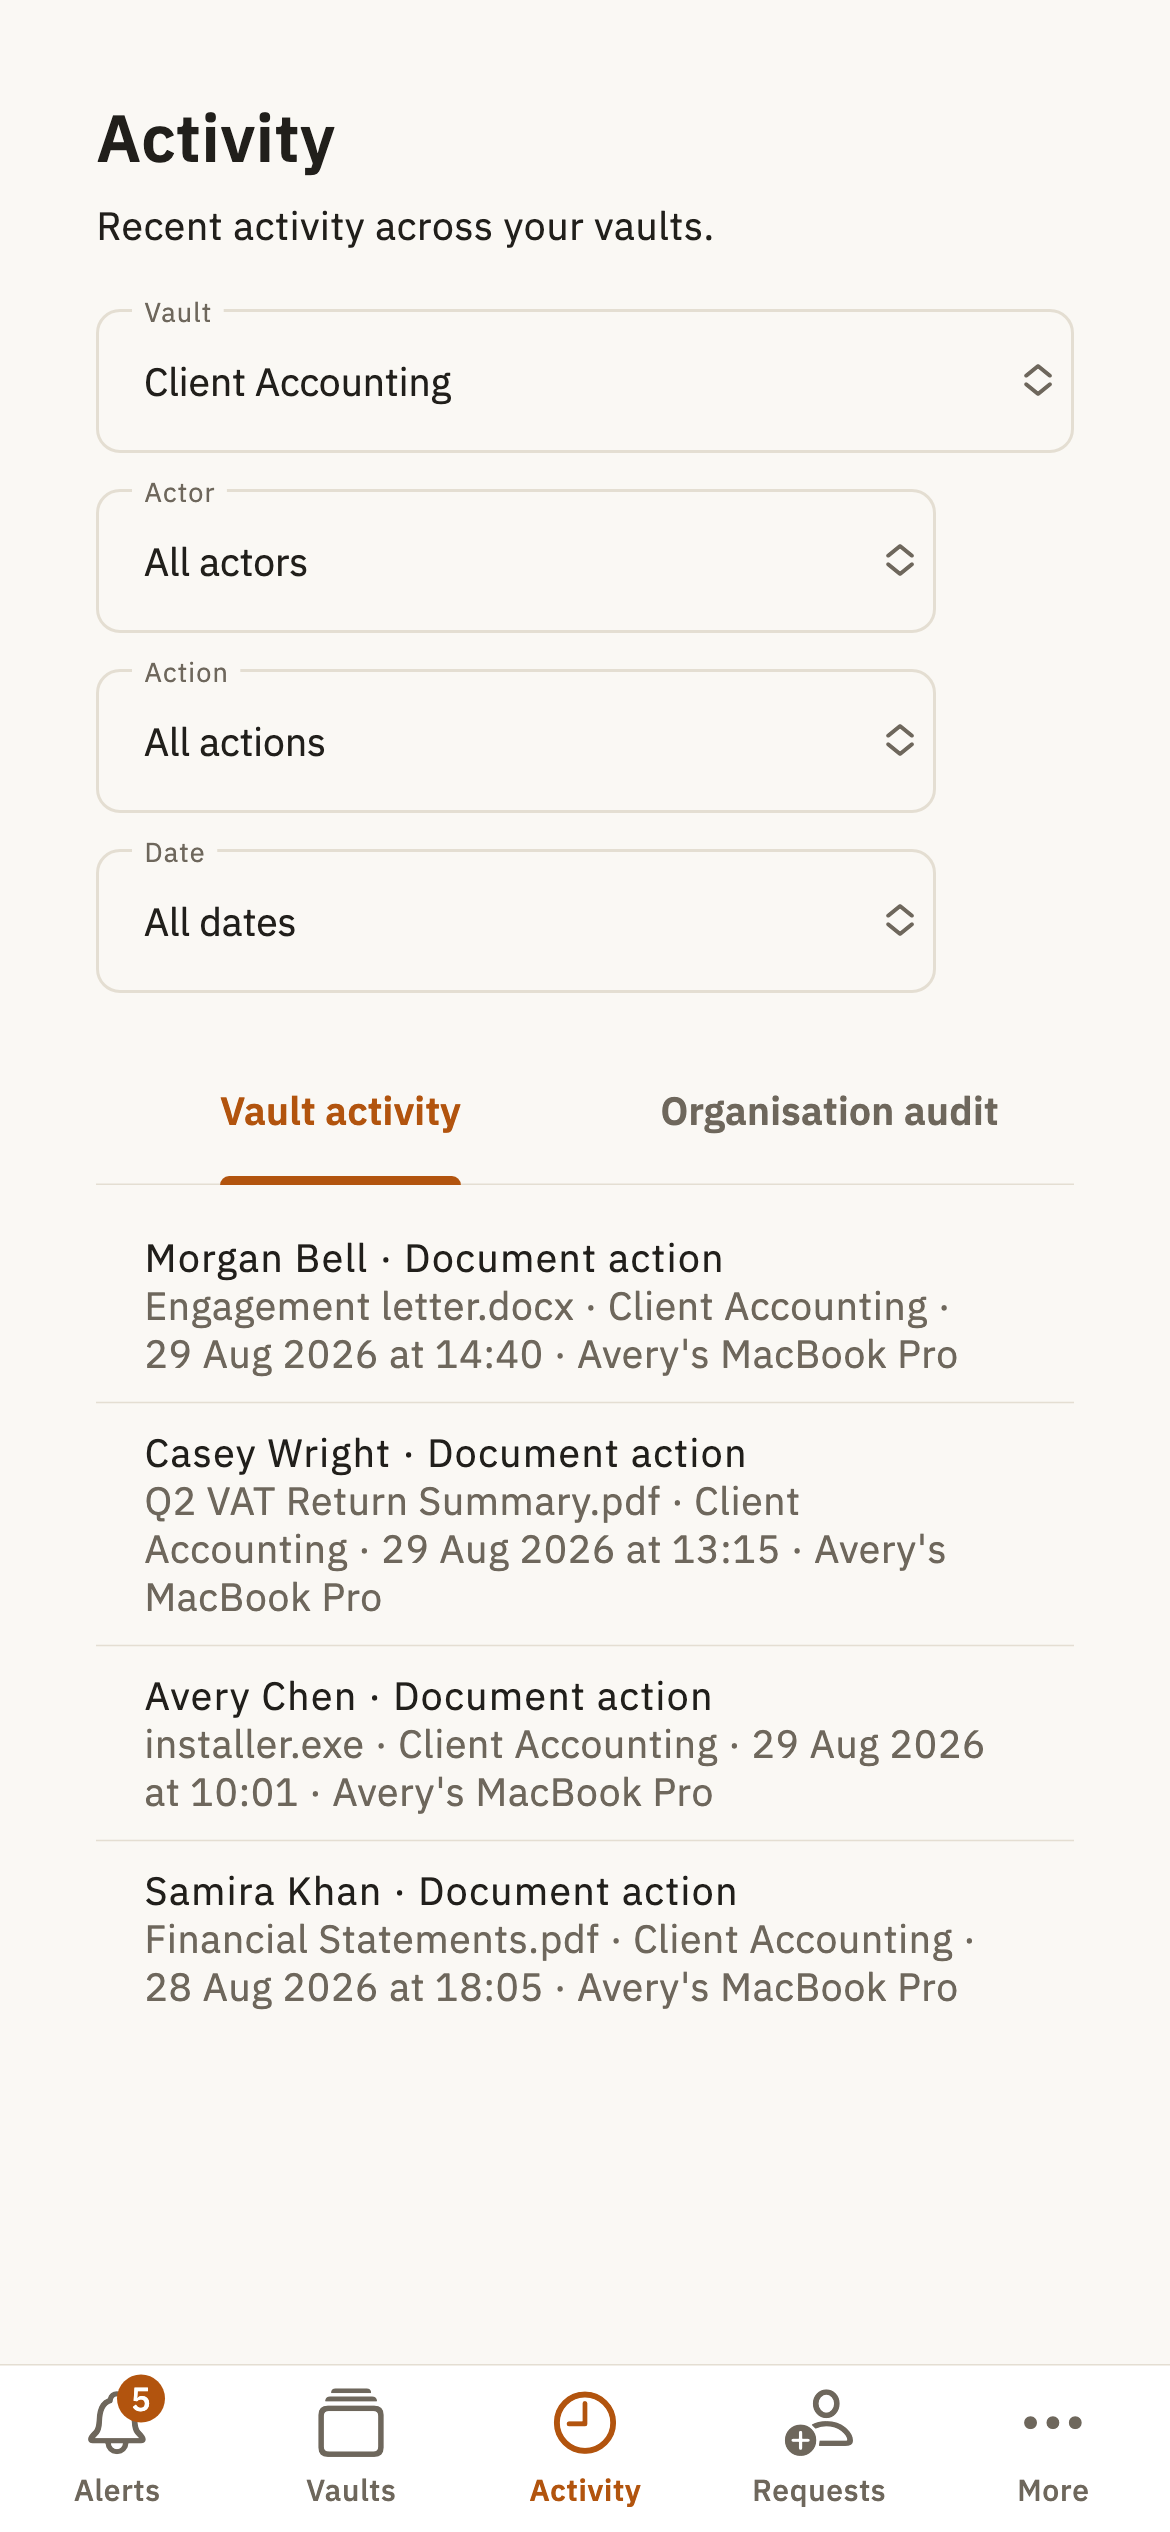Open Morgan Bell Engagement letter.docx entry
1170x2532 pixels.
pyautogui.click(x=585, y=1306)
